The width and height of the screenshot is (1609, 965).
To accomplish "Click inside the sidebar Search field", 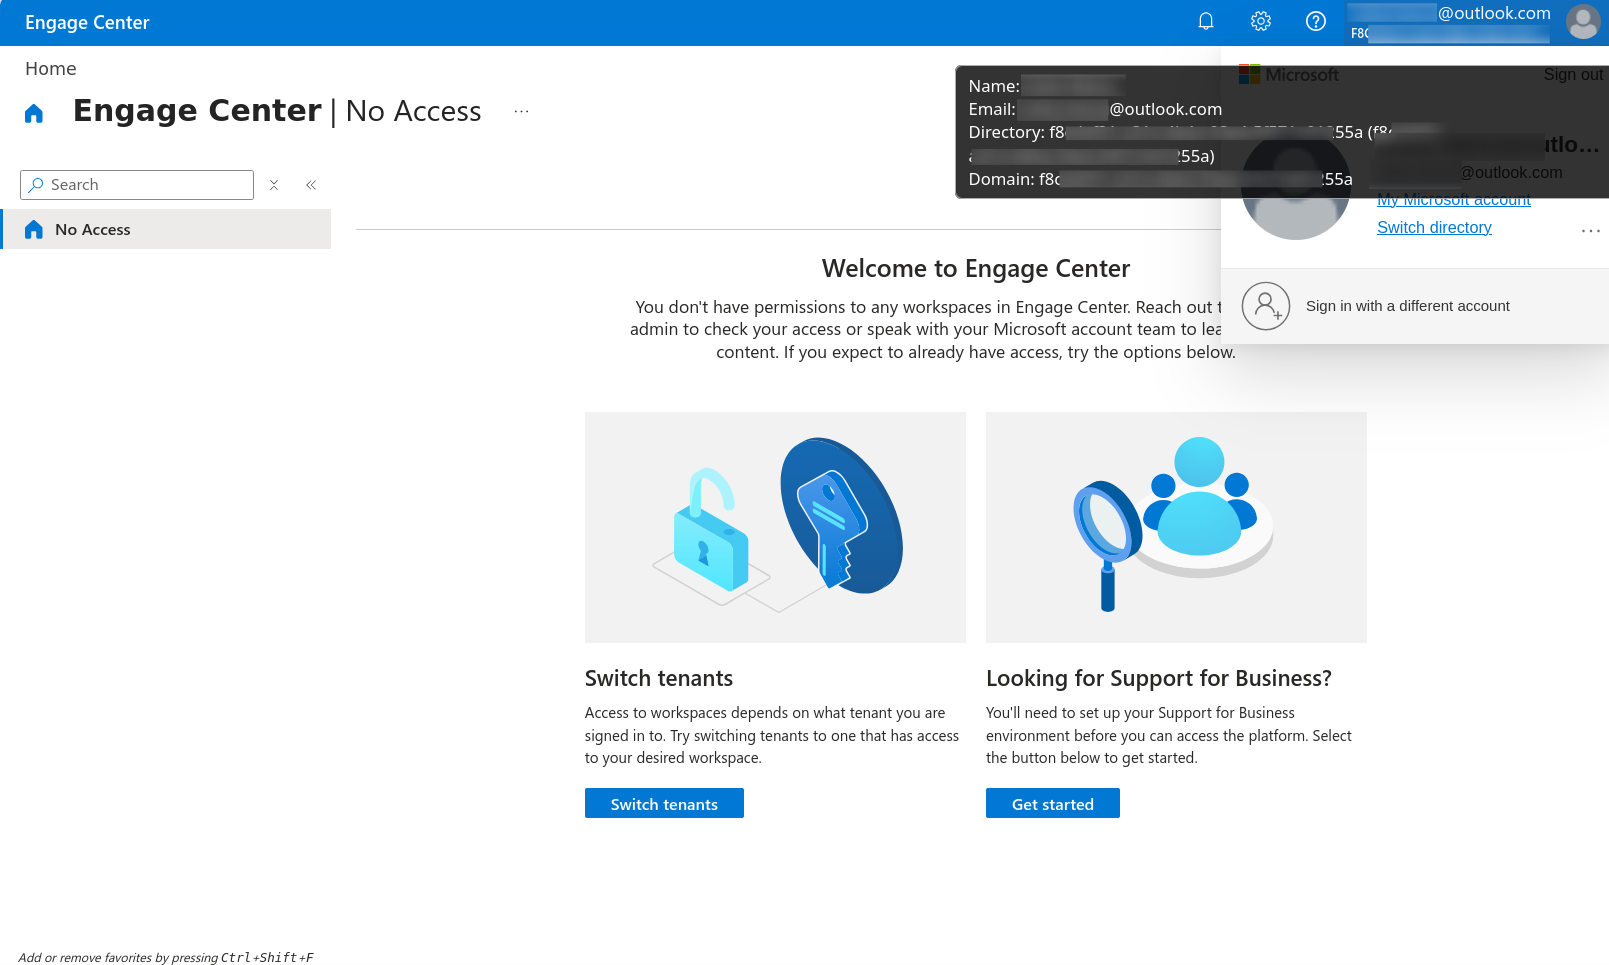I will coord(137,185).
